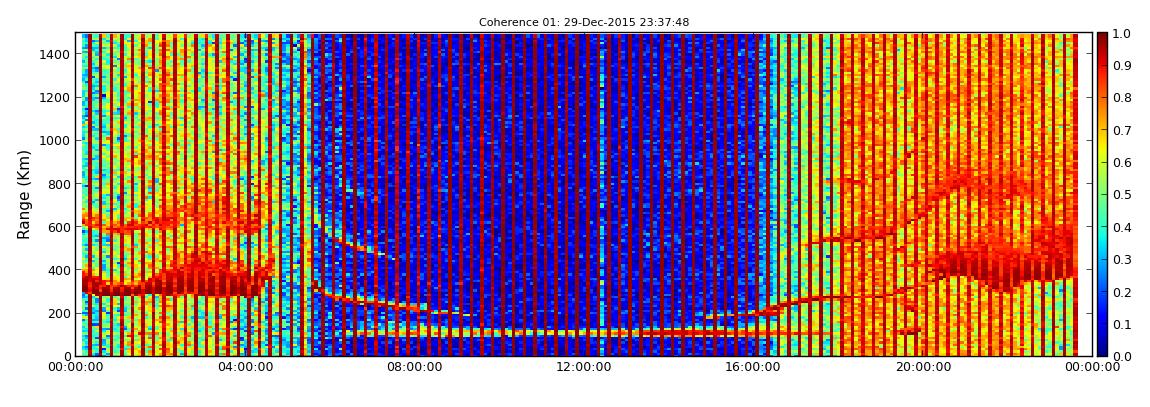Click the 08:00:00 time axis label
The image size is (1150, 407).
[416, 367]
